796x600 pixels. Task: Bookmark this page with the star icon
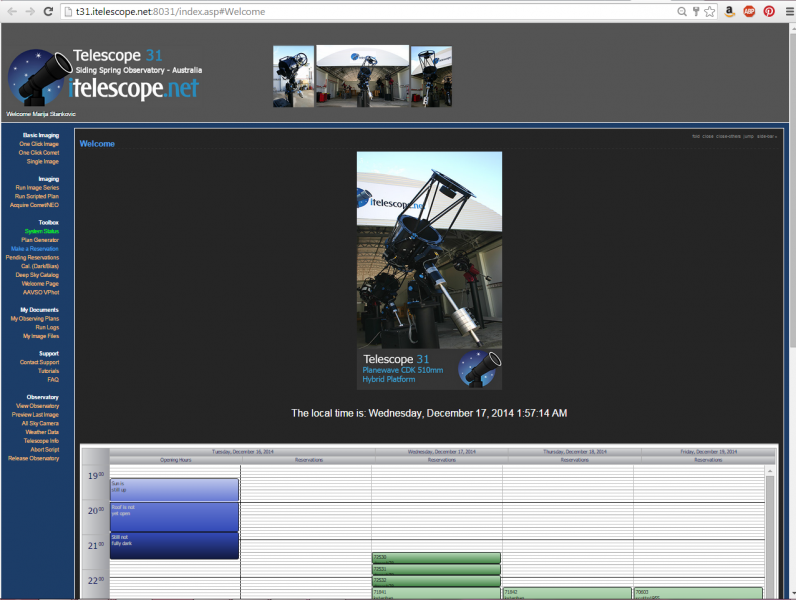pyautogui.click(x=710, y=11)
